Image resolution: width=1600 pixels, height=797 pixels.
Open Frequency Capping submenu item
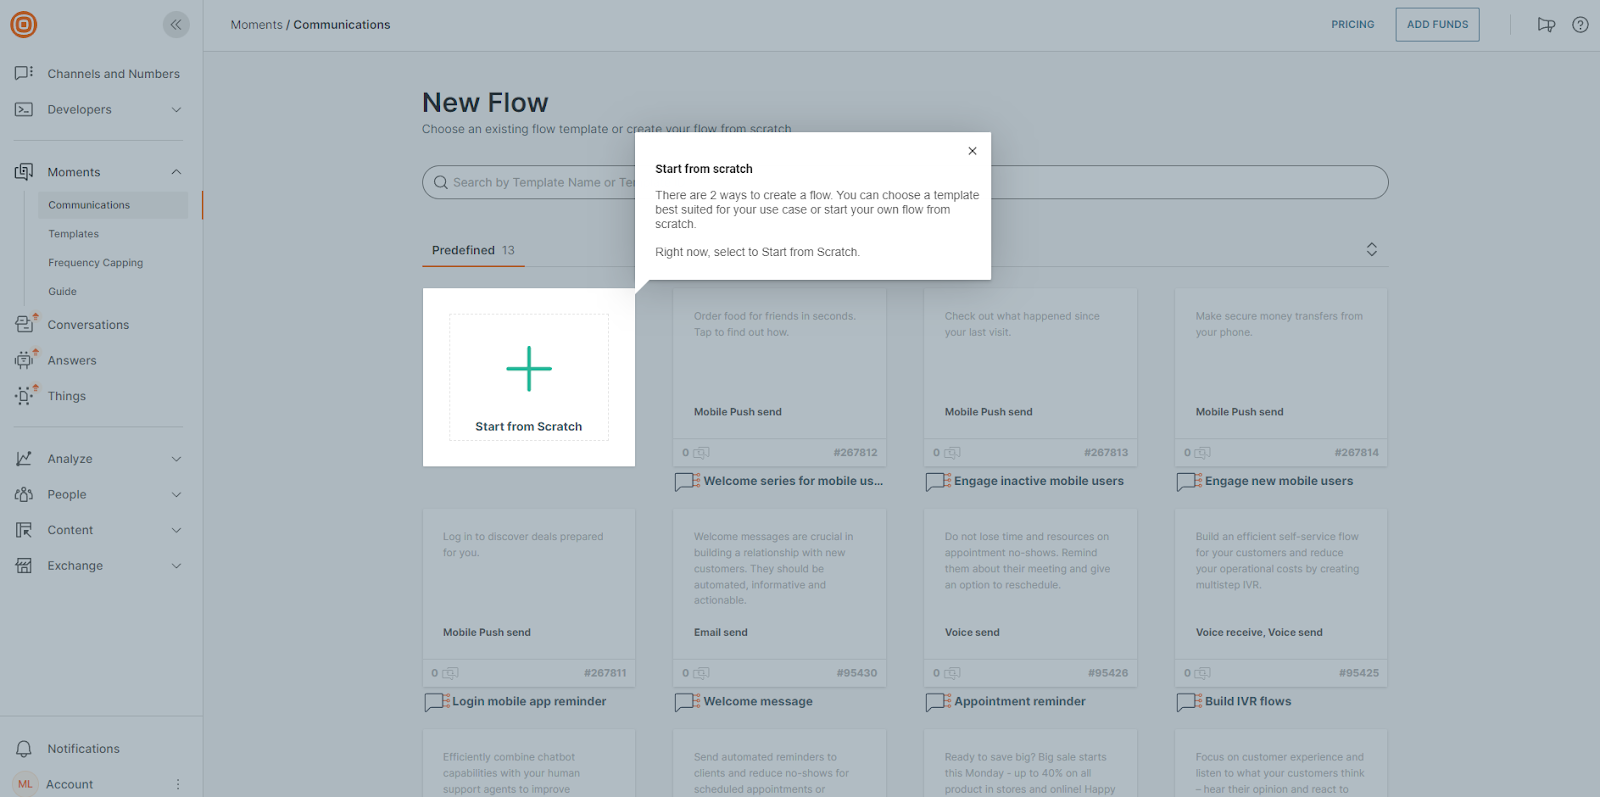(96, 263)
